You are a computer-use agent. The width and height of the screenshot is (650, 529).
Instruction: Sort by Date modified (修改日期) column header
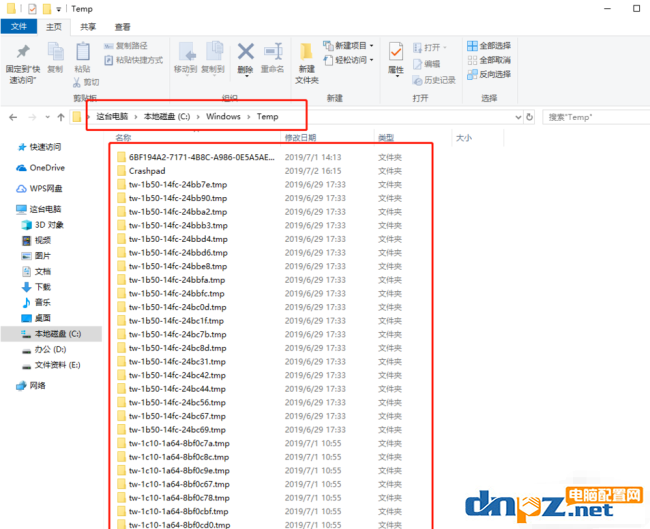[301, 138]
